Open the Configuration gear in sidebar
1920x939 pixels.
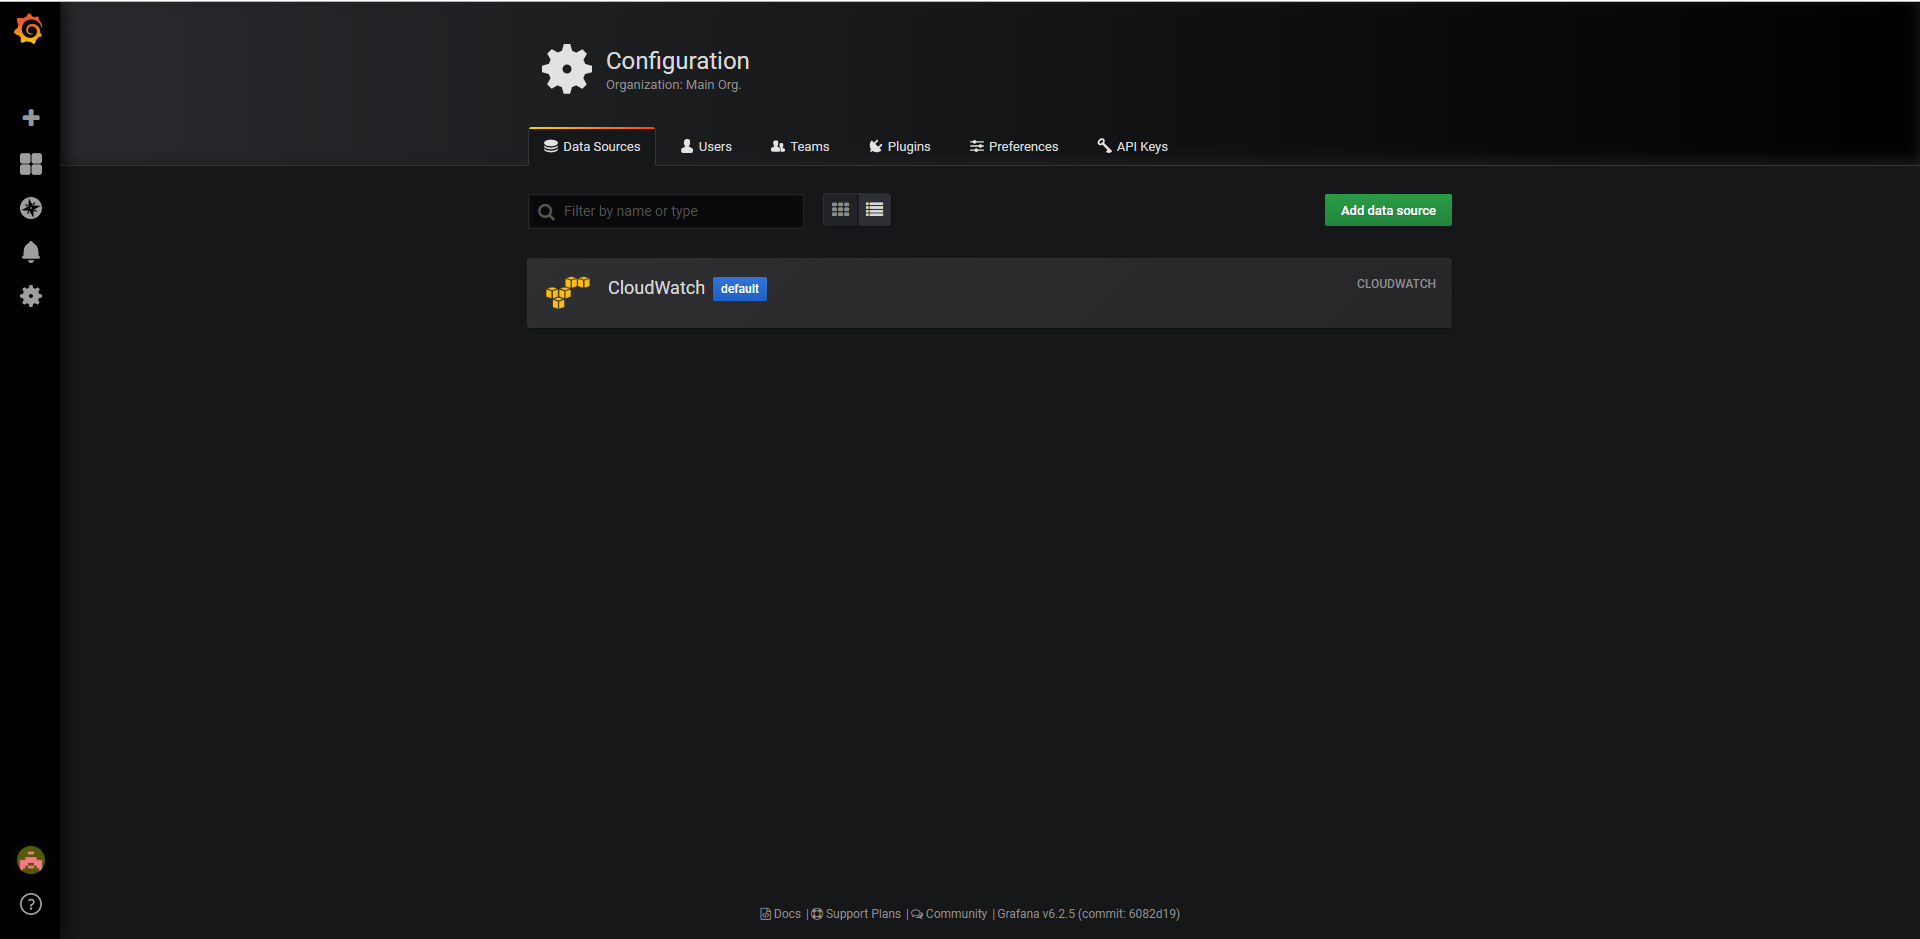coord(31,296)
